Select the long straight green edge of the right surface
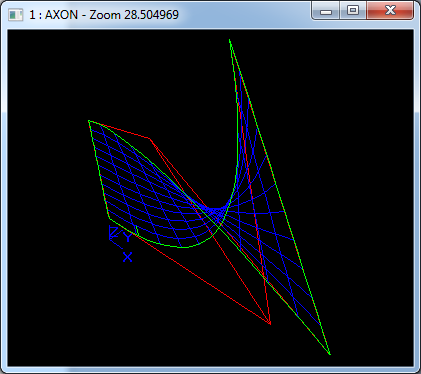Viewport: 421px width, 374px height. [280, 197]
